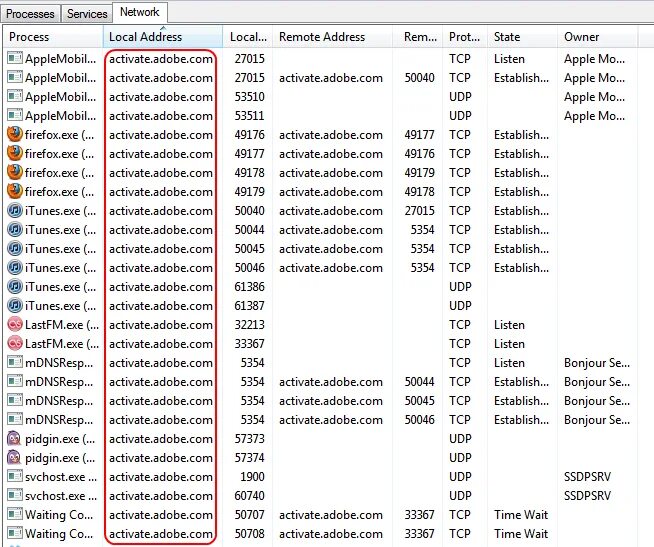This screenshot has height=547, width=654.
Task: Sort by Remote Address column header
Action: [x=332, y=37]
